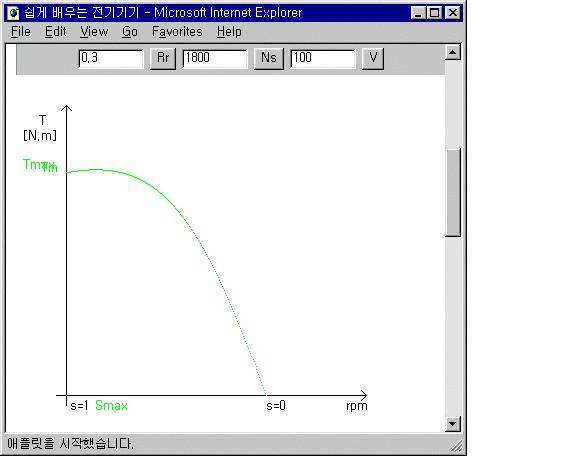Click the Internet Explorer title bar icon
Screen dimensions: 580x456
coord(13,13)
